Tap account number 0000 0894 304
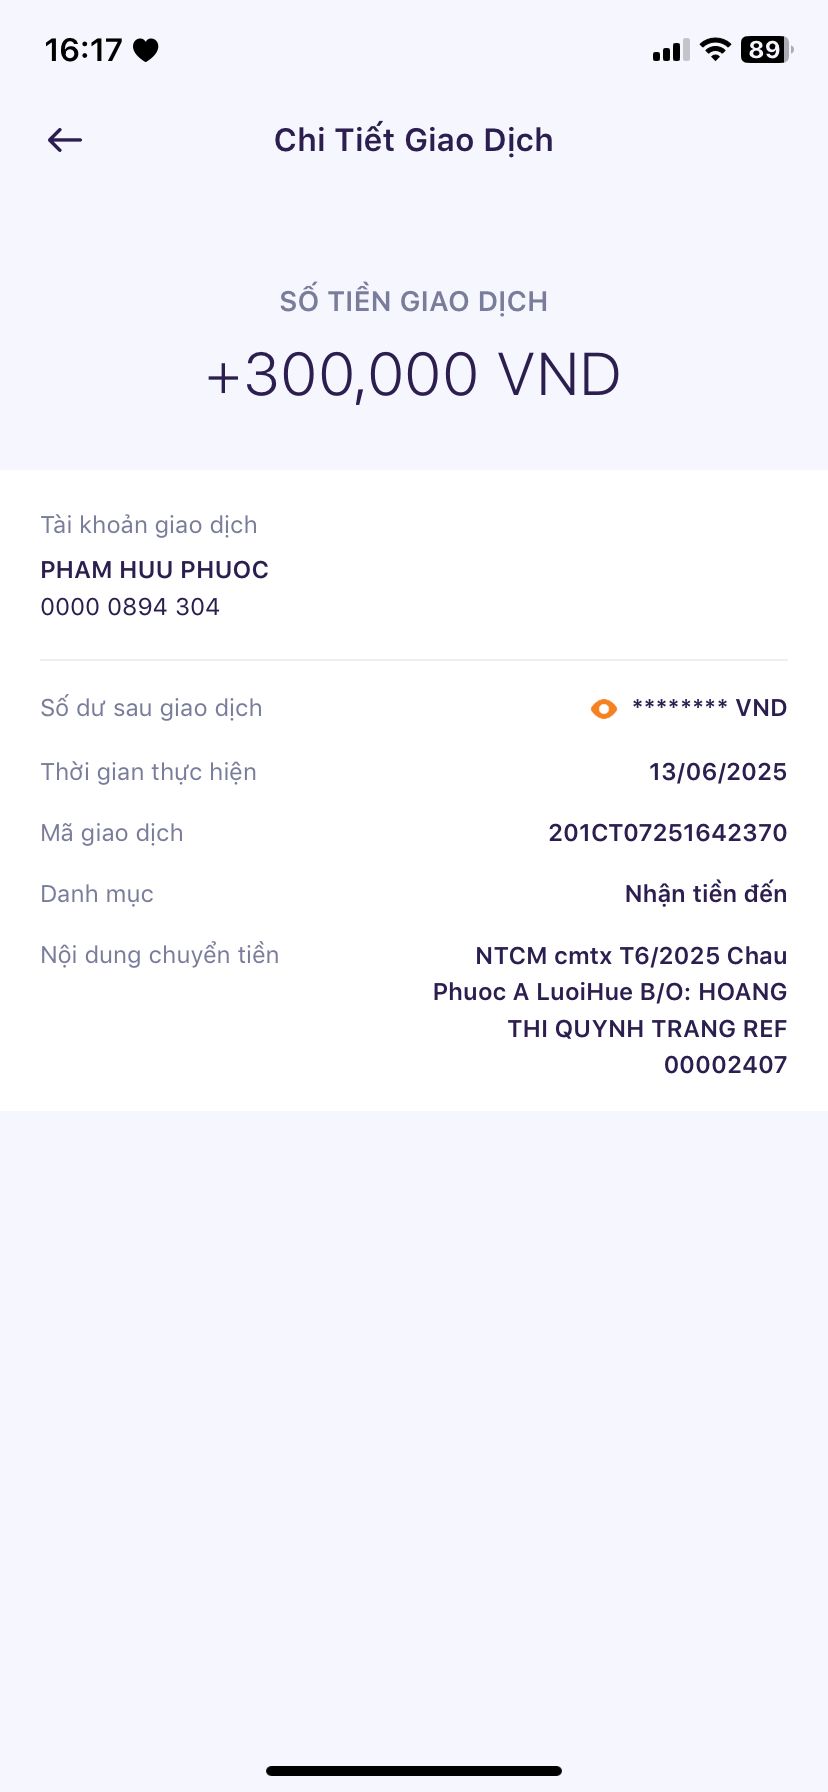 click(130, 607)
